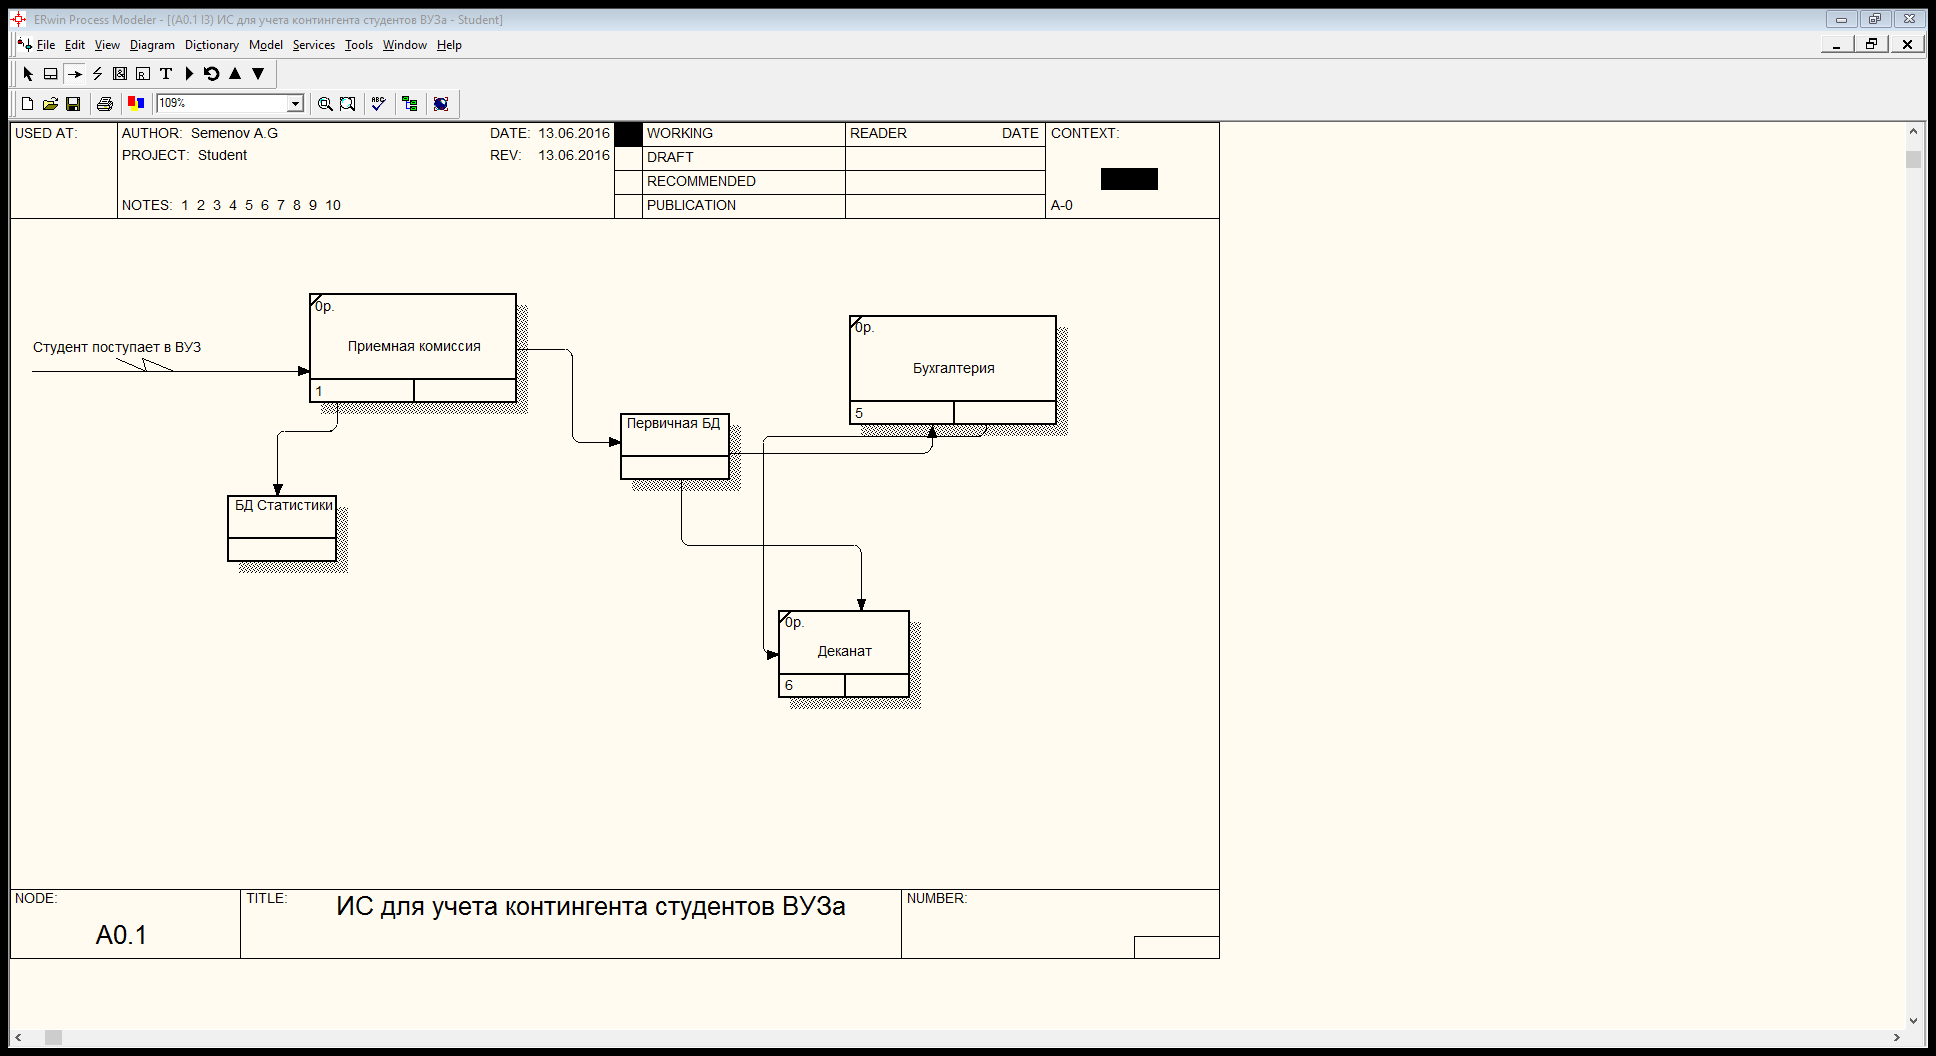1936x1056 pixels.
Task: Close the inner document window
Action: click(x=1907, y=44)
